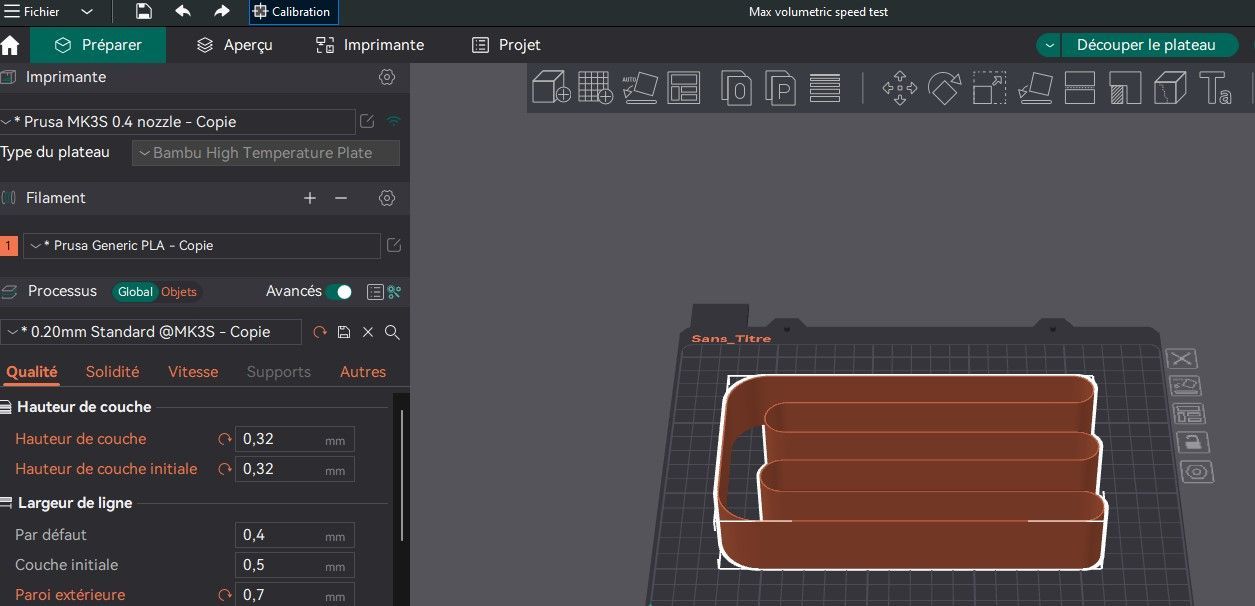
Task: Open the Calibration menu button
Action: click(x=293, y=12)
